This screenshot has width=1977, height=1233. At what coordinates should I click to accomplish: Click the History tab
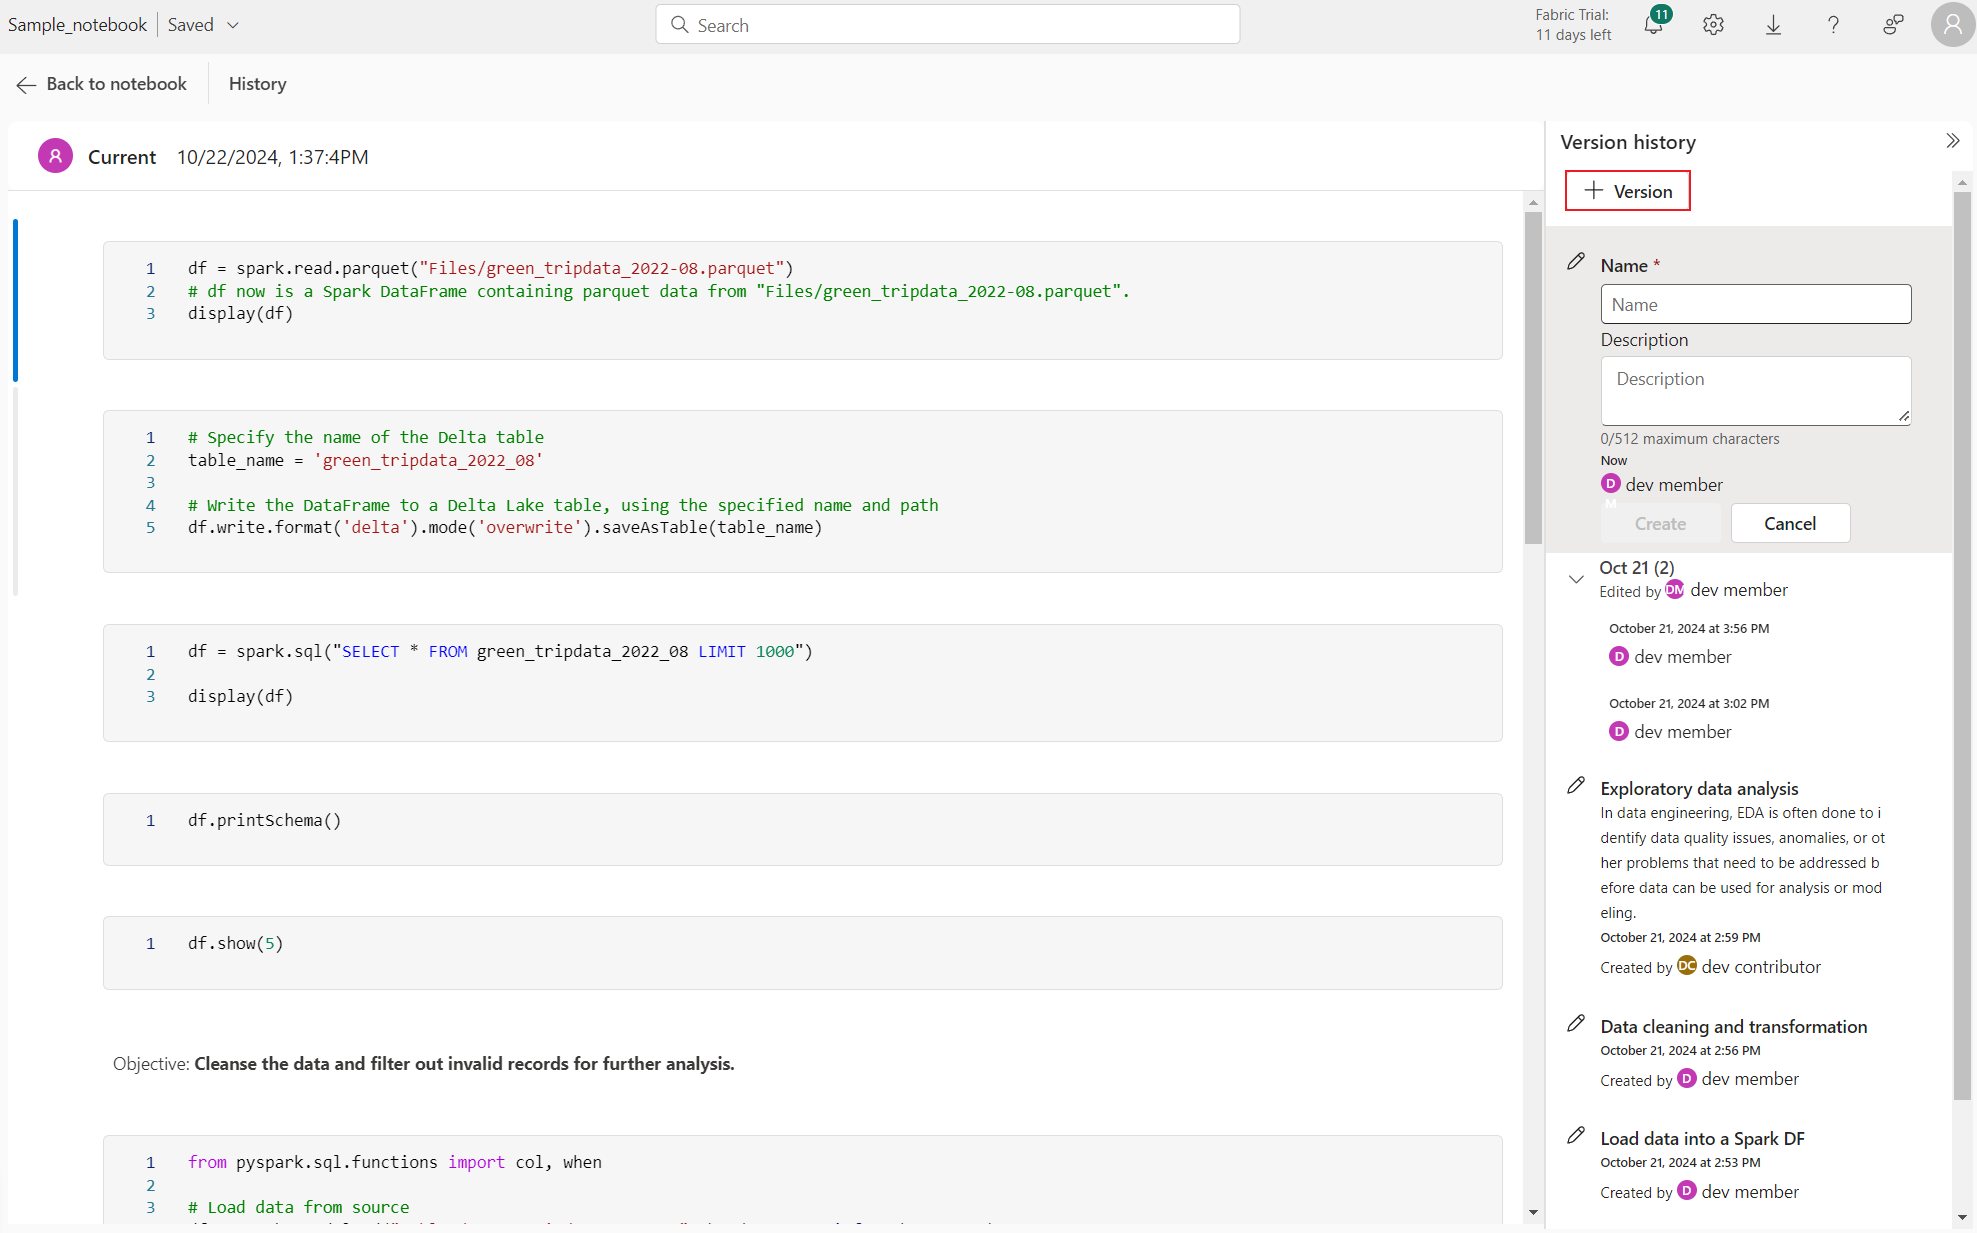pos(257,84)
